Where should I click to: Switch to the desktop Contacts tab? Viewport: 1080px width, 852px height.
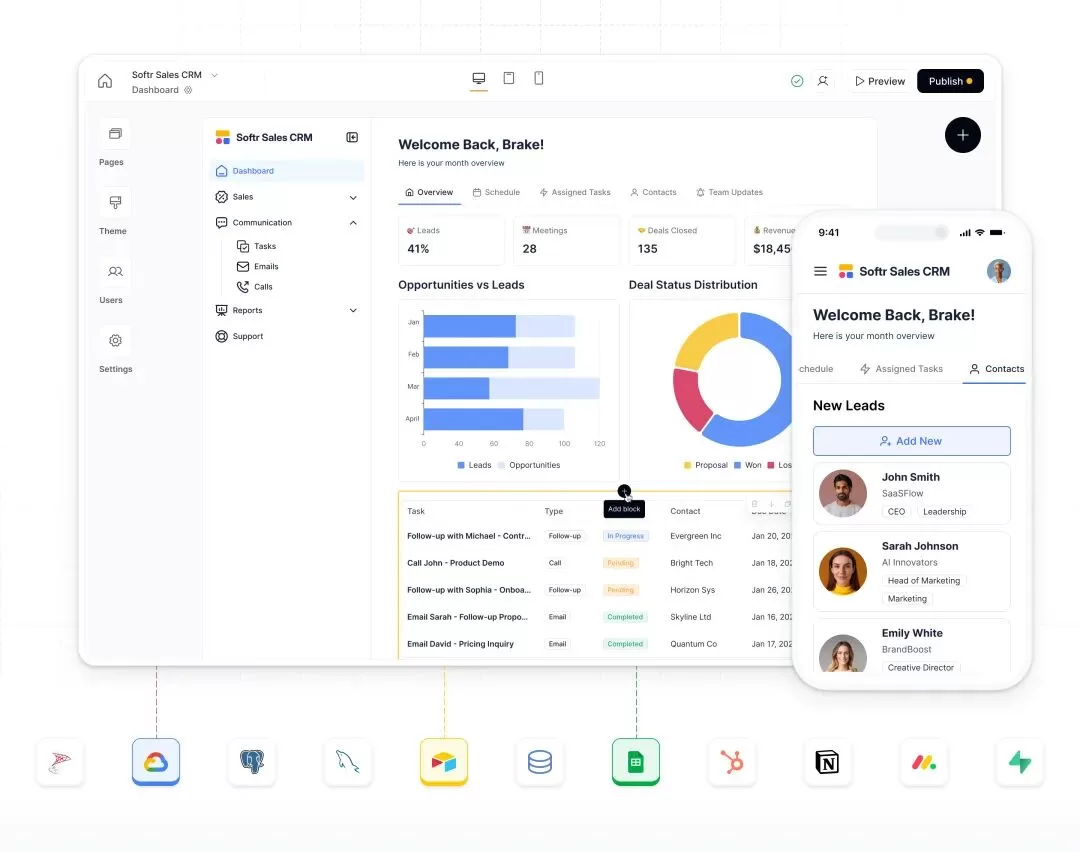tap(653, 192)
